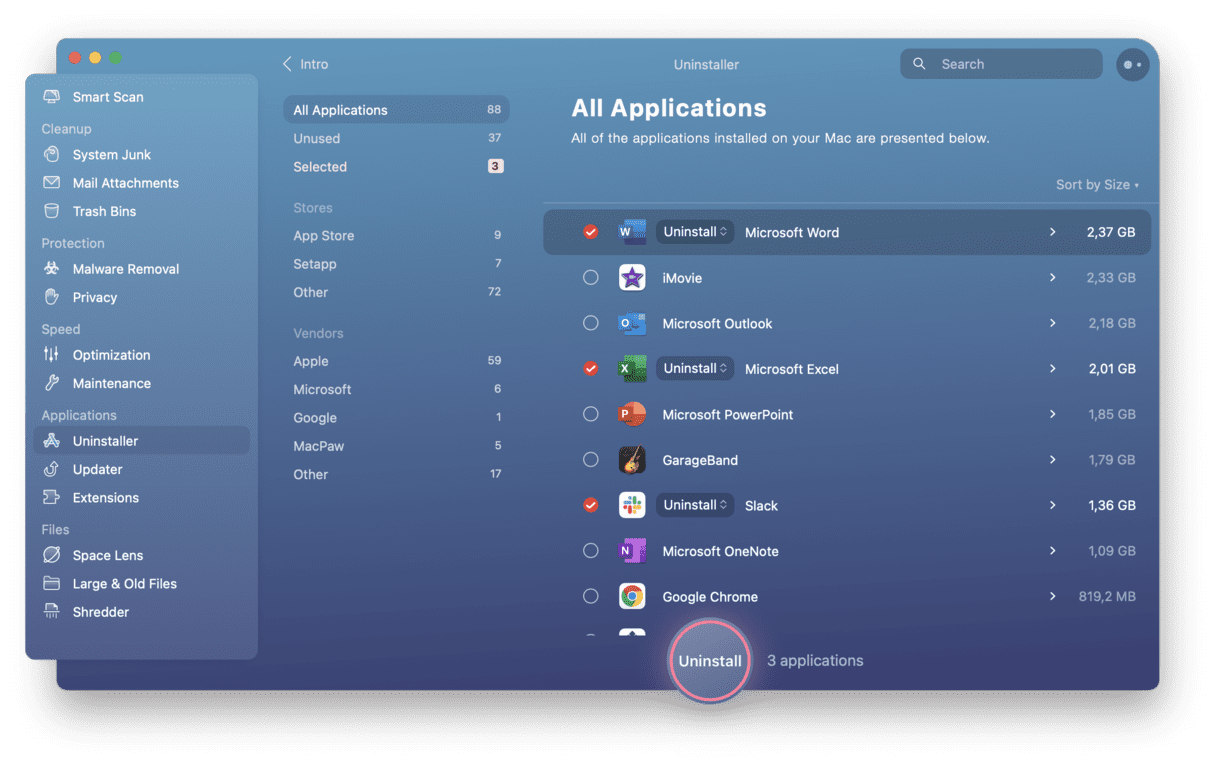Show the Selected apps category
The width and height of the screenshot is (1216, 765).
[396, 167]
